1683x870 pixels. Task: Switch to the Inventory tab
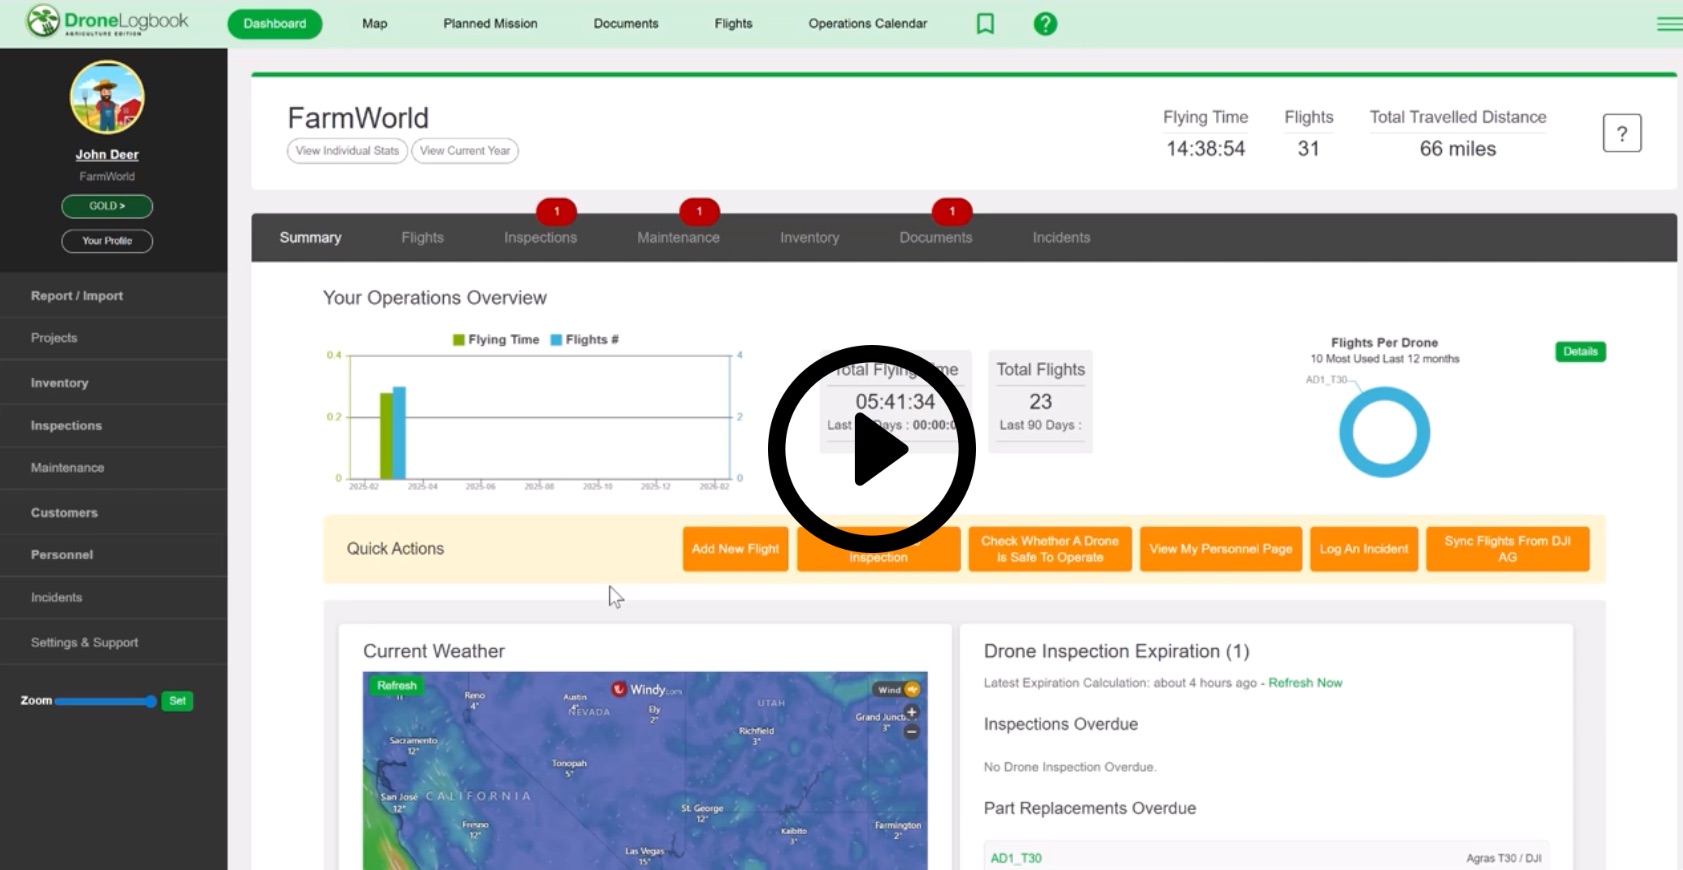tap(809, 238)
